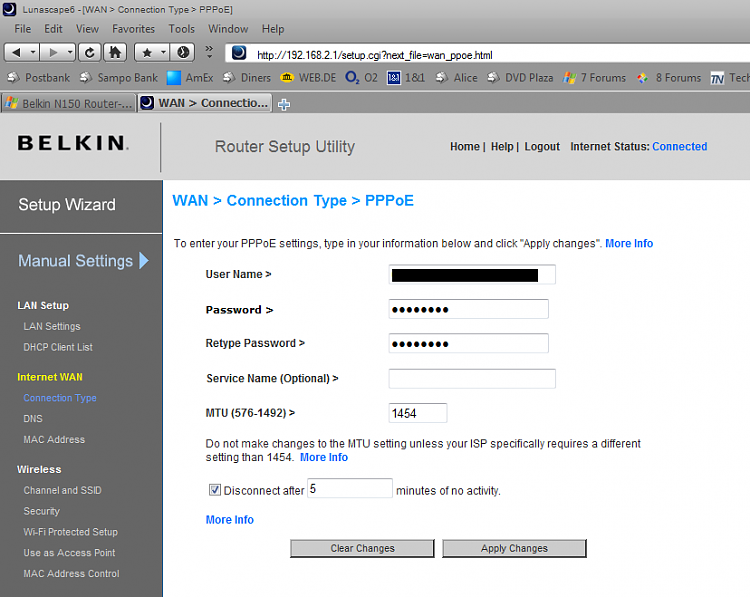Click the Clear Changes button
The width and height of the screenshot is (750, 597).
tap(362, 548)
